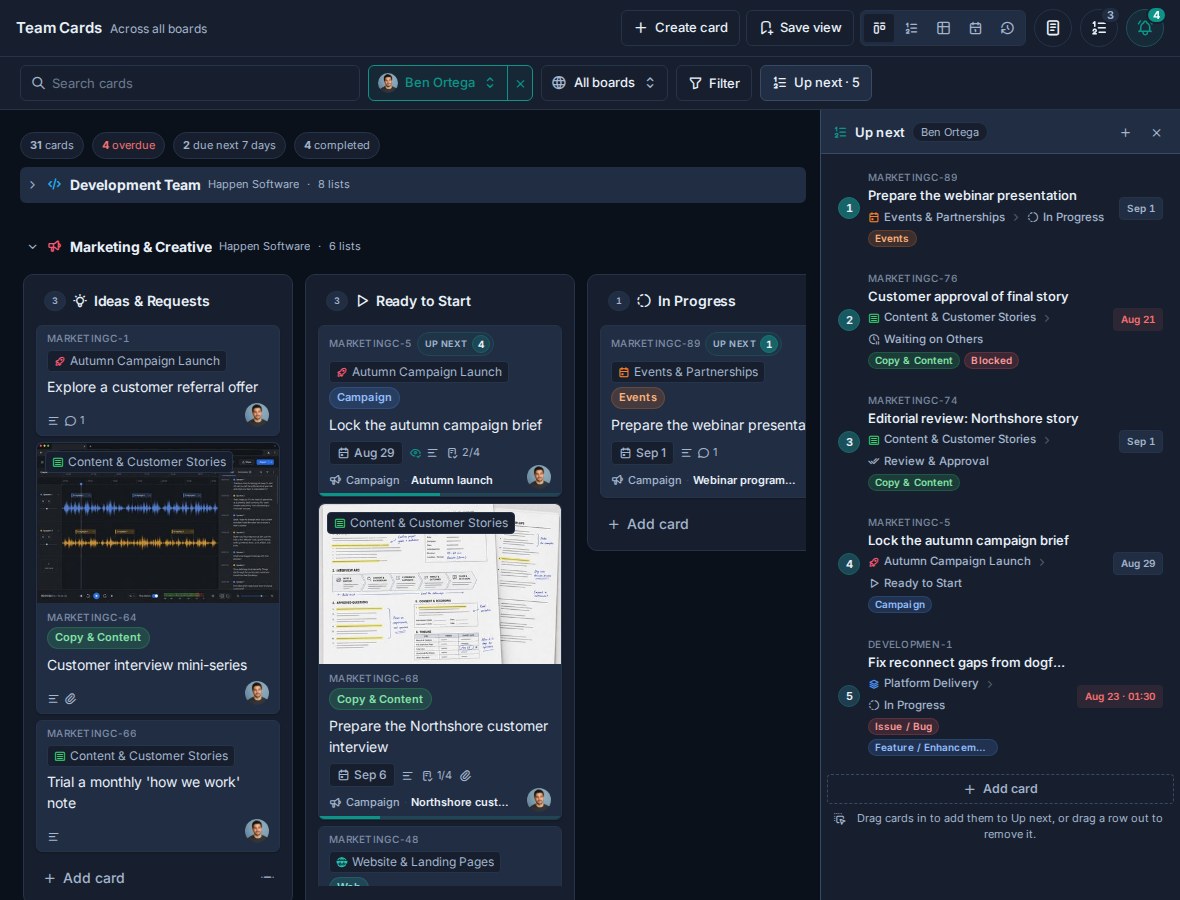Open the Sep 6 due date on Northshore interview card

362,775
